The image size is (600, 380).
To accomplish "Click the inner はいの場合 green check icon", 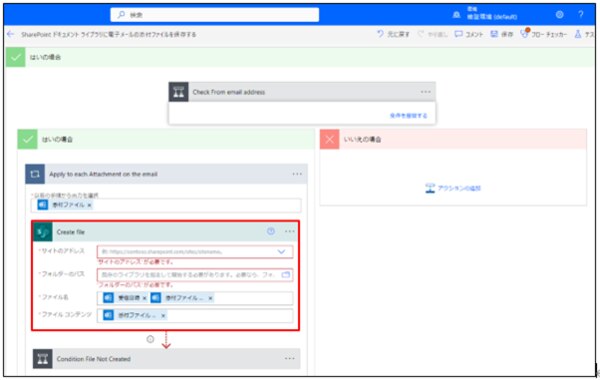I will (28, 139).
